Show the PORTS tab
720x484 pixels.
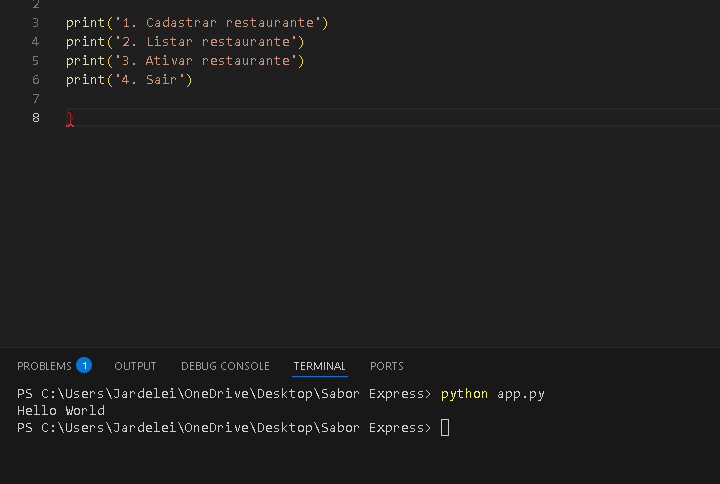(x=387, y=366)
